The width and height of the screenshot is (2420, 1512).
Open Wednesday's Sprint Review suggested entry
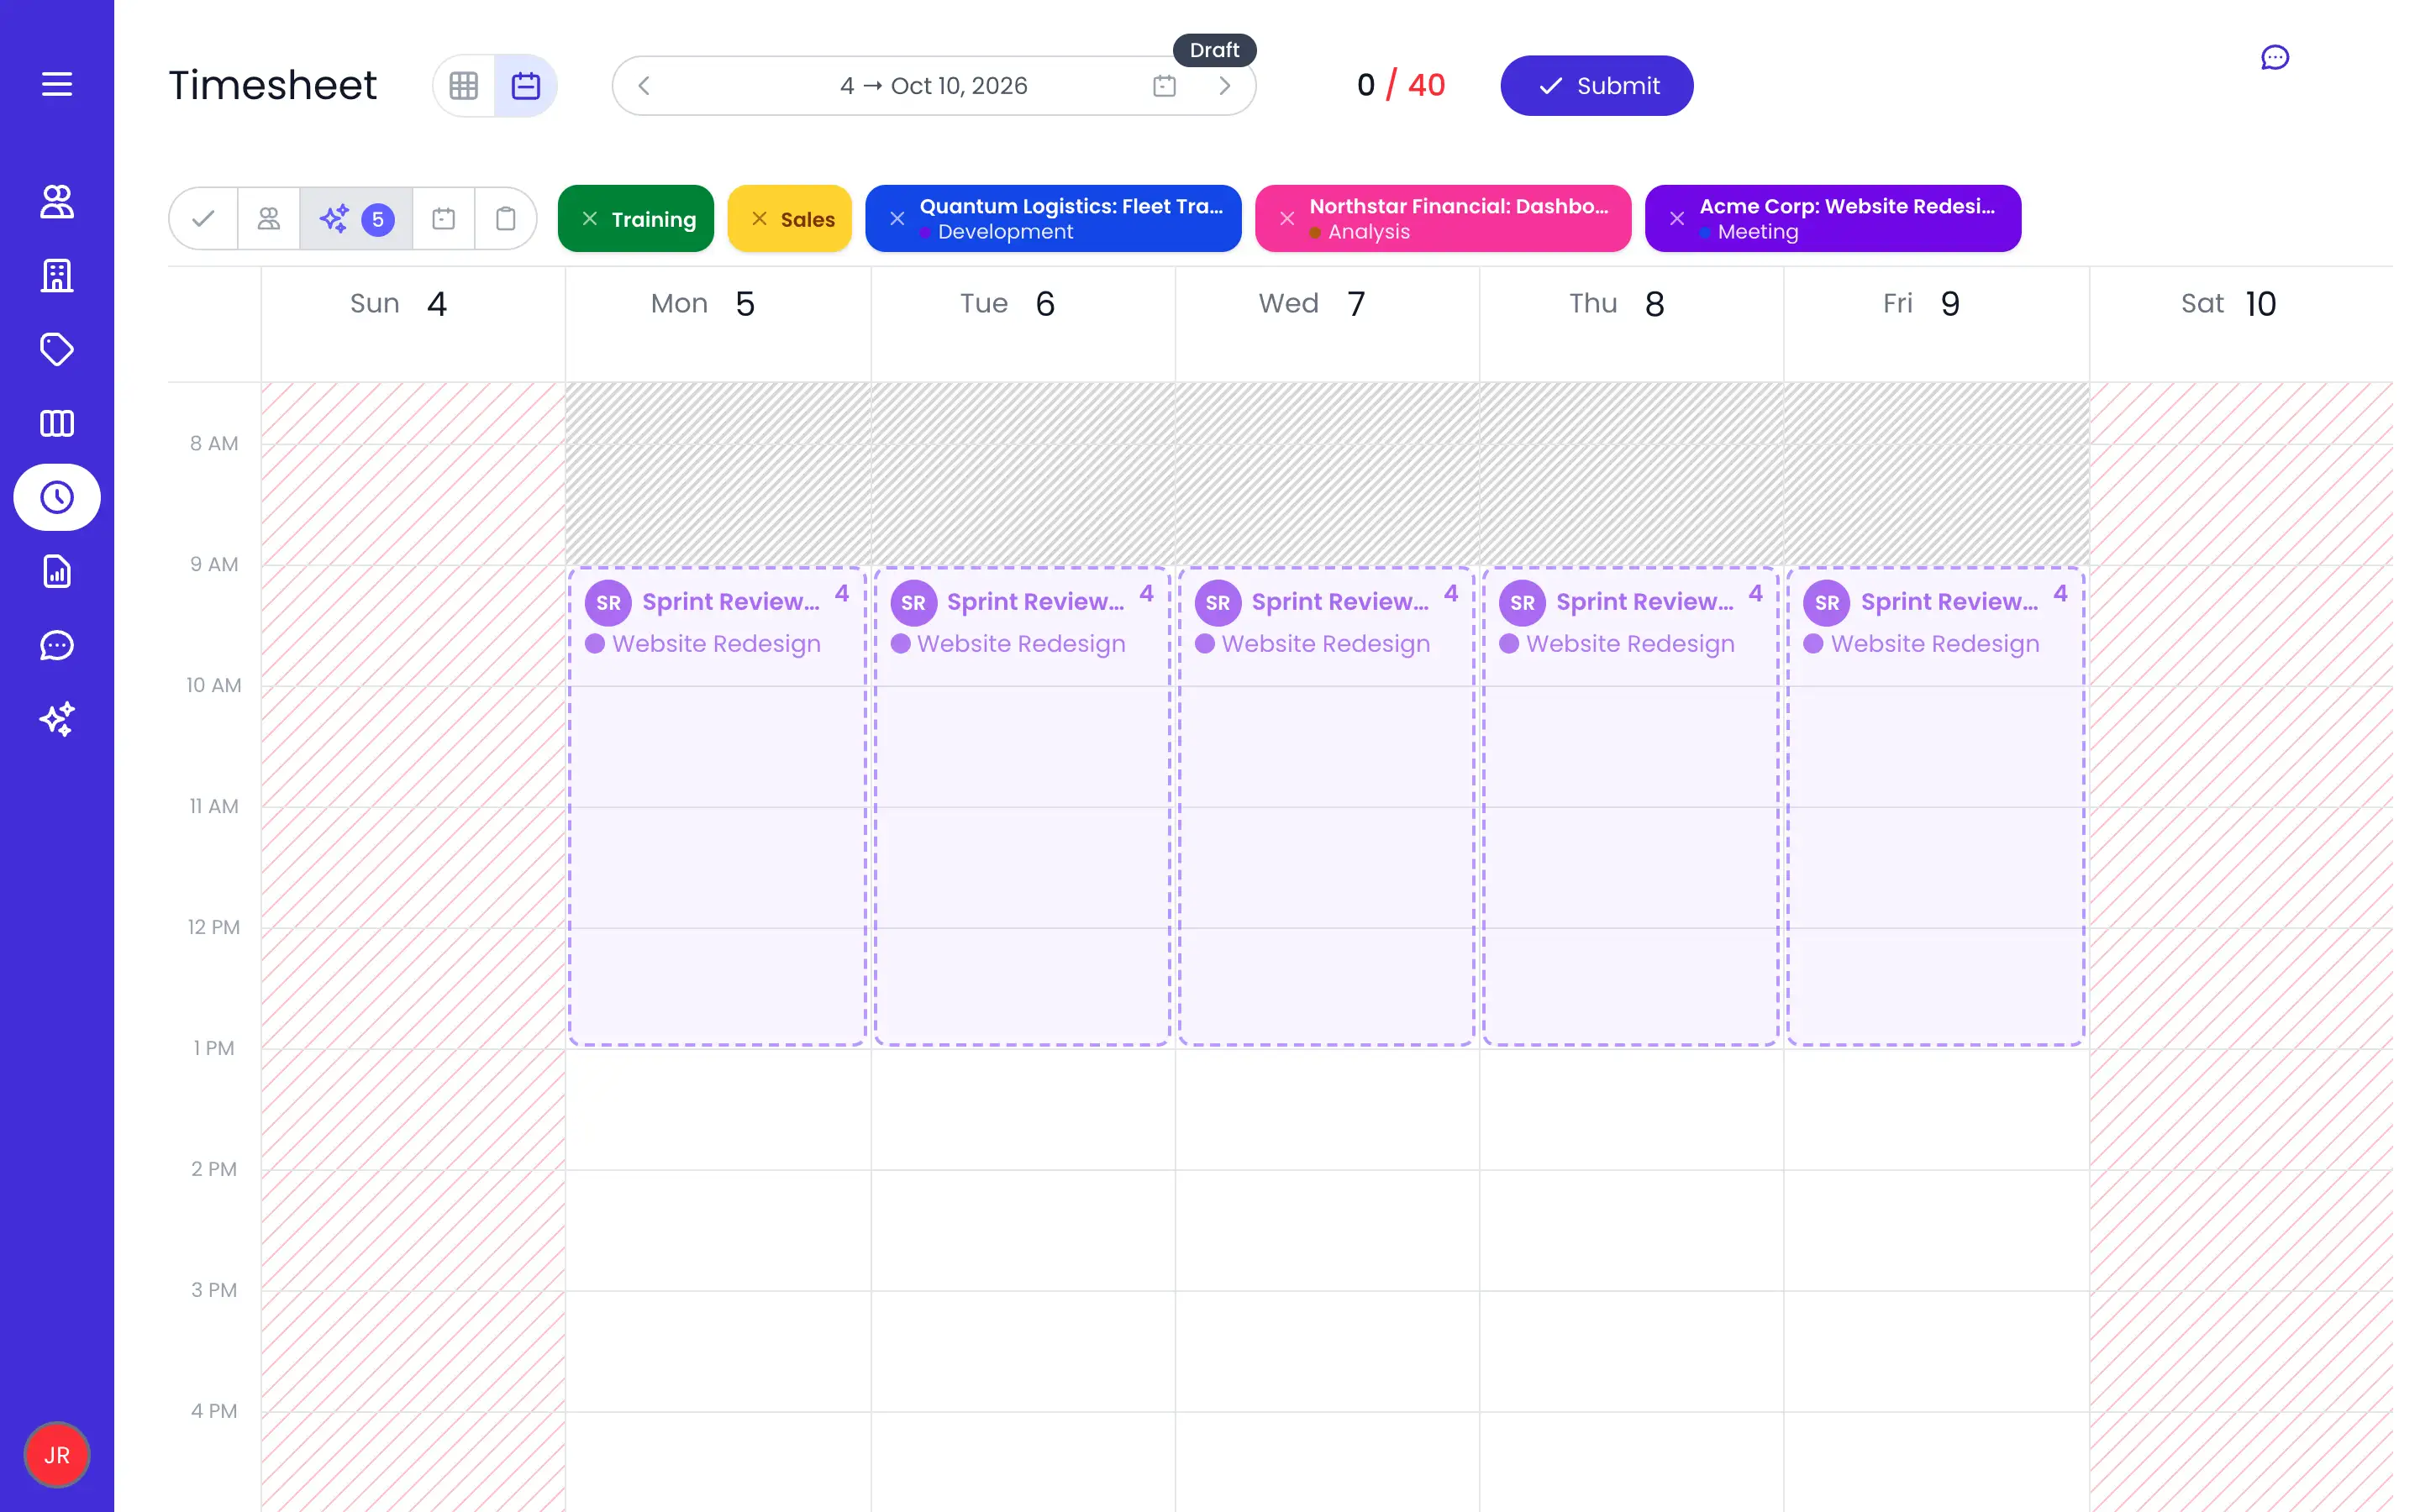click(x=1327, y=807)
